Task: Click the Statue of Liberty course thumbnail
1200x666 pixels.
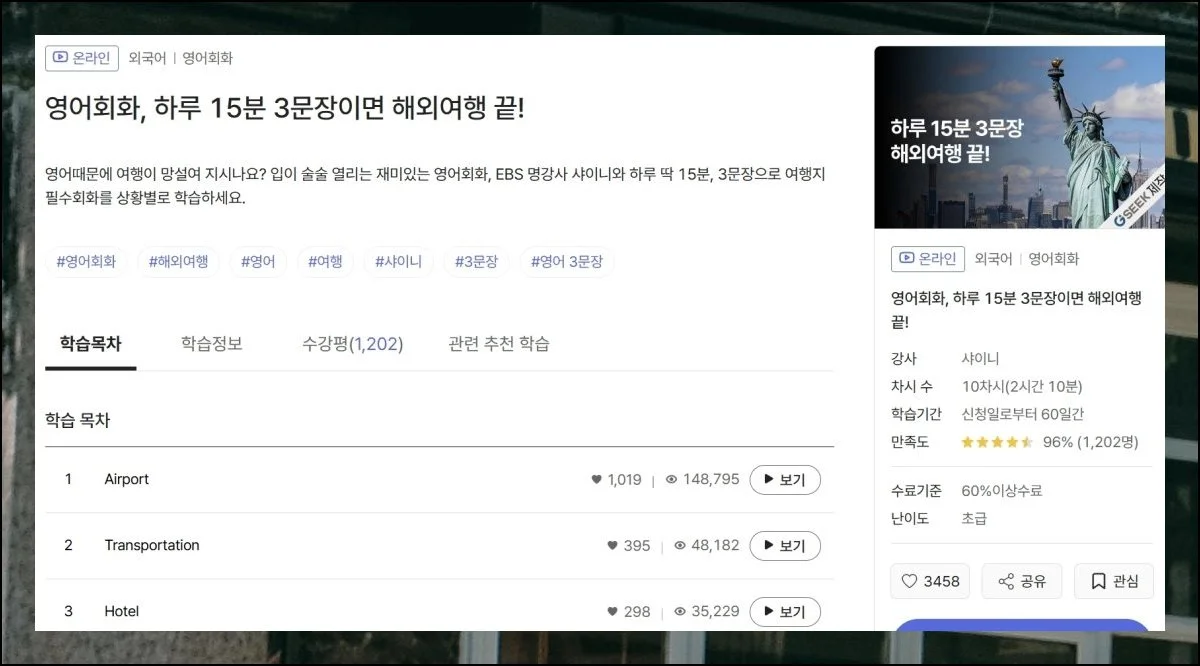Action: click(x=1019, y=138)
